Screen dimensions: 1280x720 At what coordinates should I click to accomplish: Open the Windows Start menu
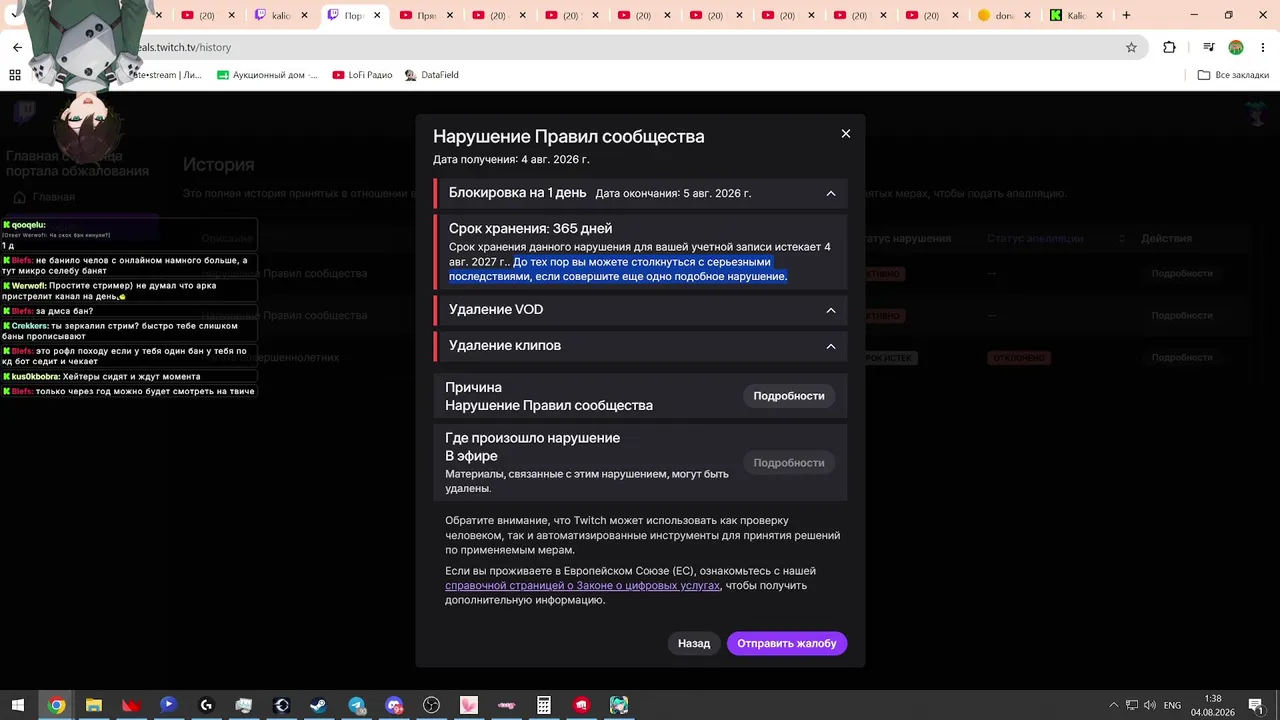tap(18, 705)
